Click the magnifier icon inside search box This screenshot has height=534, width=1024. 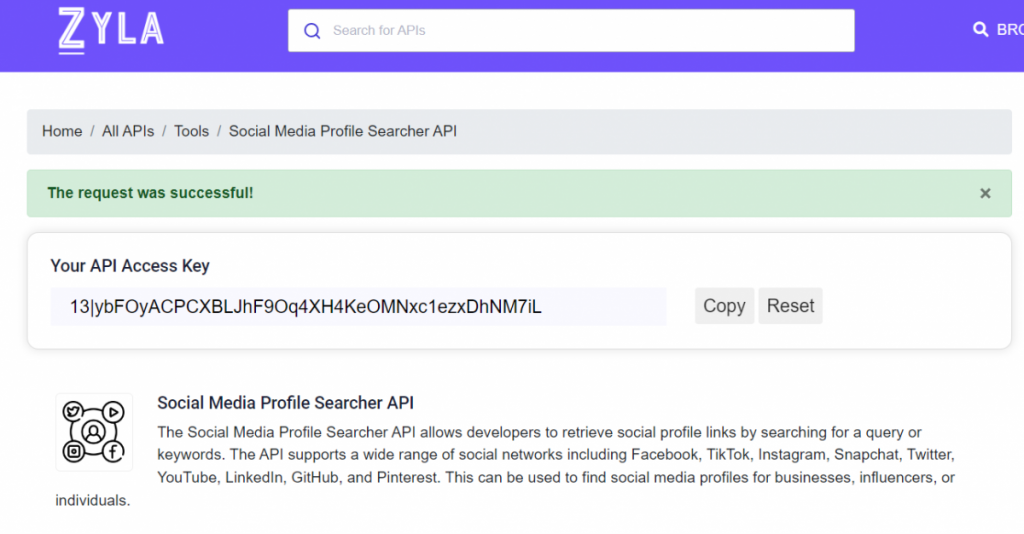point(312,31)
